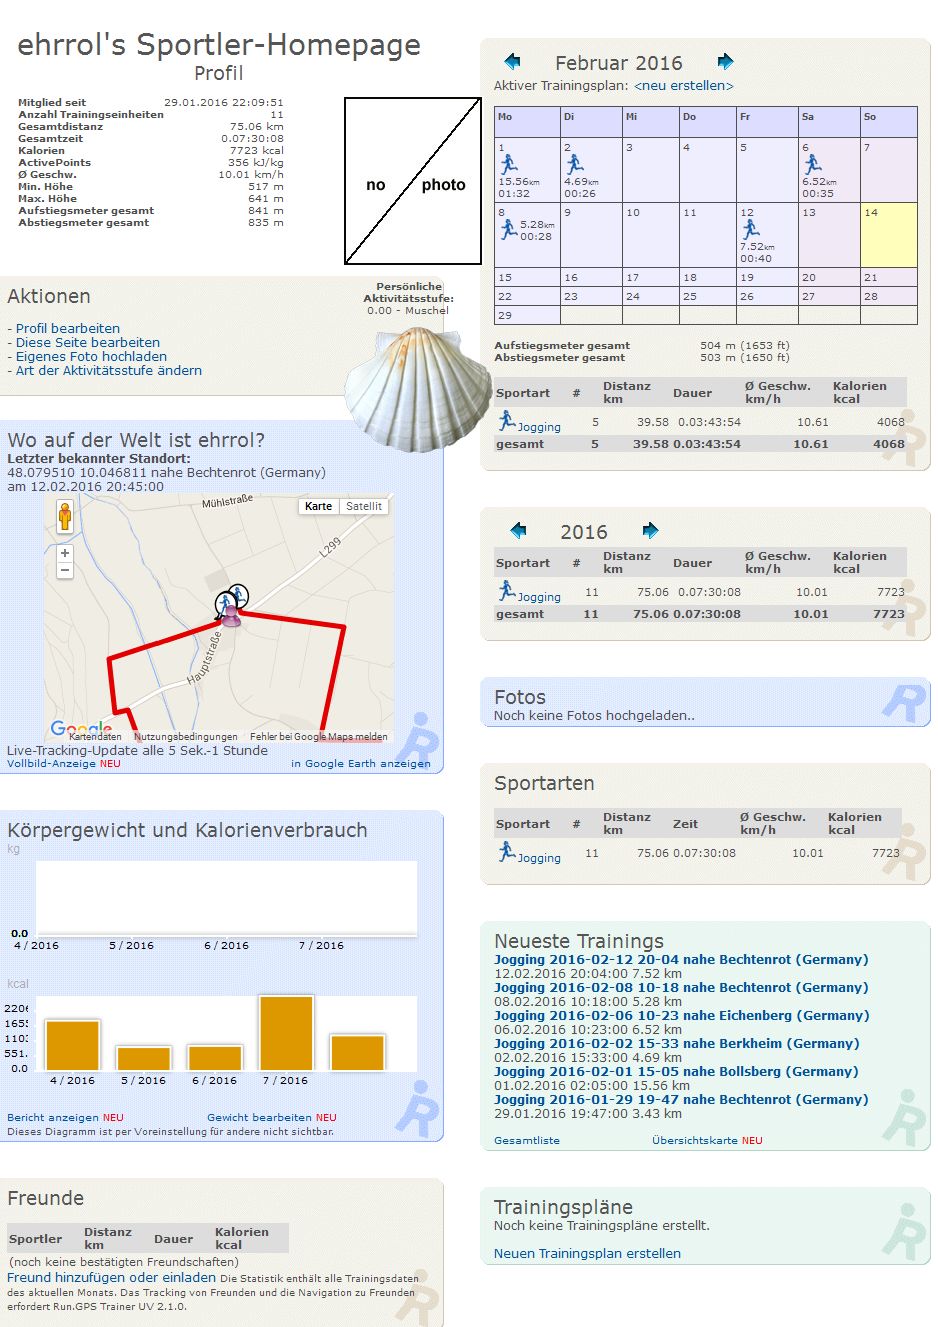Open 'Eigenes Foto hochladen' link

click(x=91, y=357)
